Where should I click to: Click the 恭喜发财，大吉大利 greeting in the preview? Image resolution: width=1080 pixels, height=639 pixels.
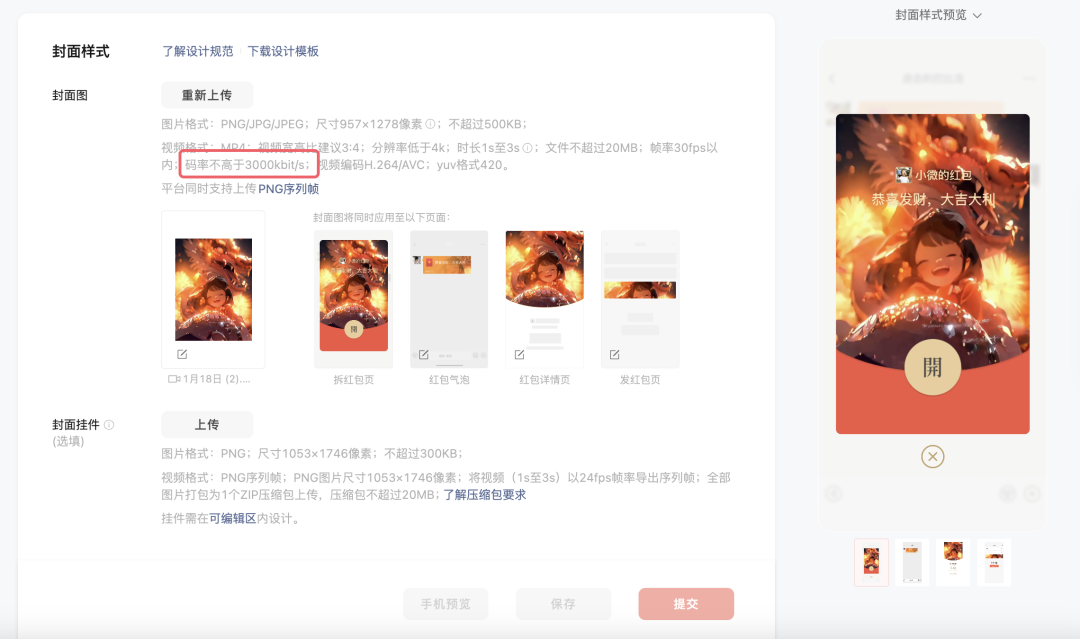[933, 200]
